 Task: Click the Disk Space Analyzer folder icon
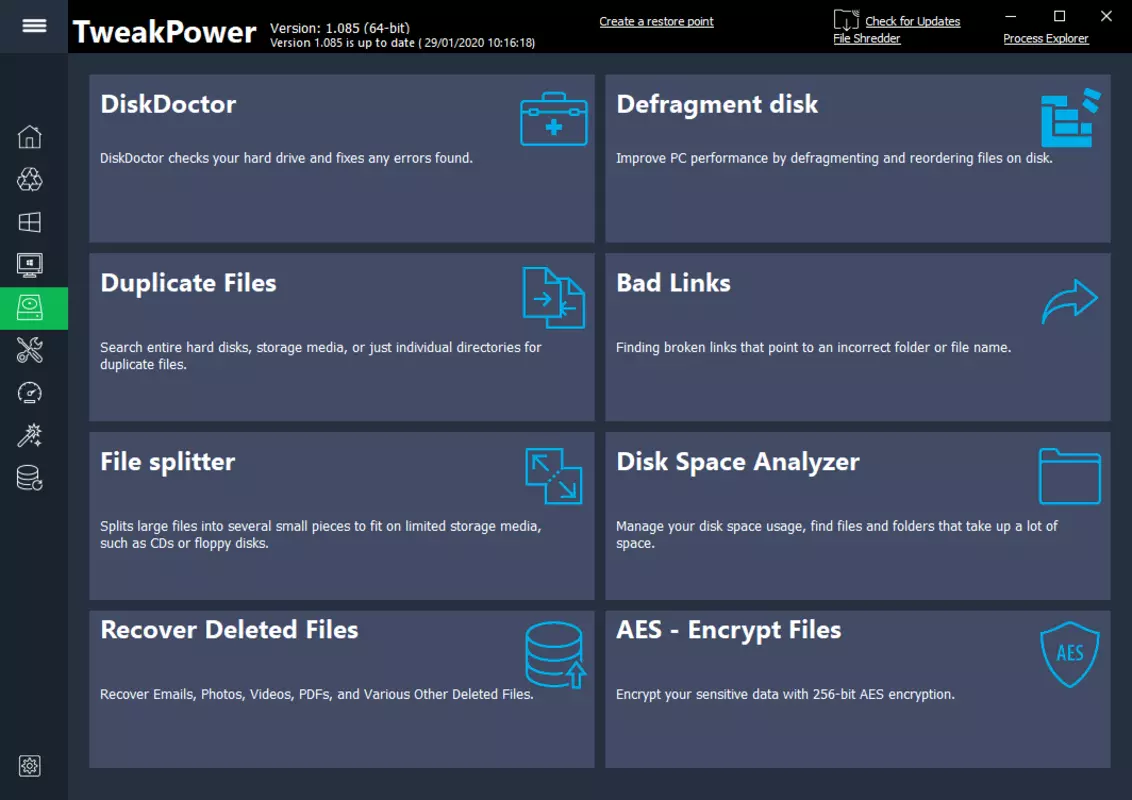tap(1070, 477)
